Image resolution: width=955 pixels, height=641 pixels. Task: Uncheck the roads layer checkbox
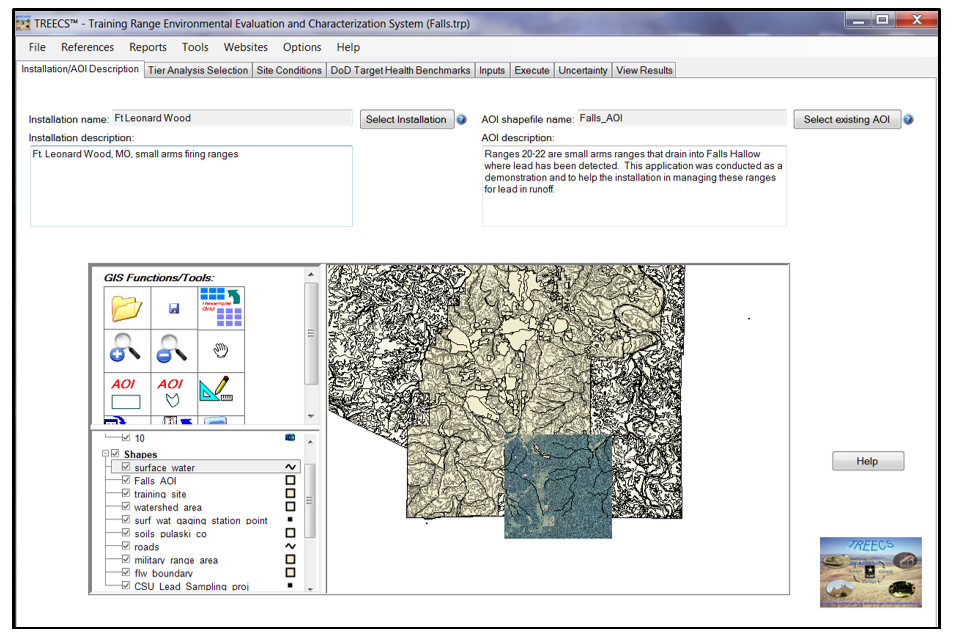click(126, 547)
